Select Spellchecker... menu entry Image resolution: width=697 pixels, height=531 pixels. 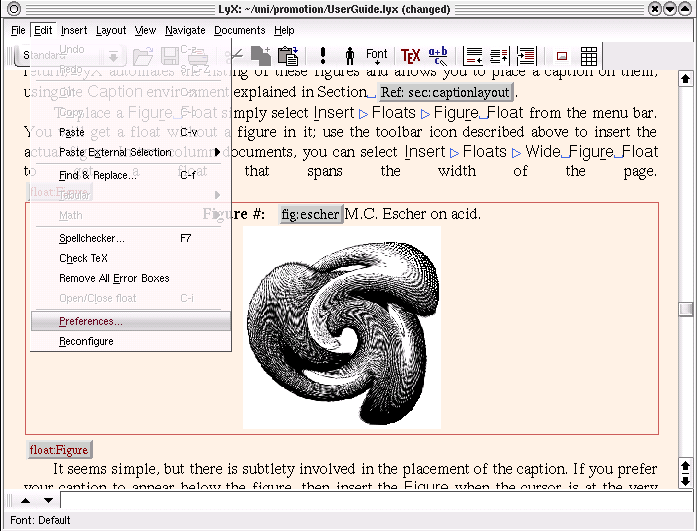tap(131, 238)
